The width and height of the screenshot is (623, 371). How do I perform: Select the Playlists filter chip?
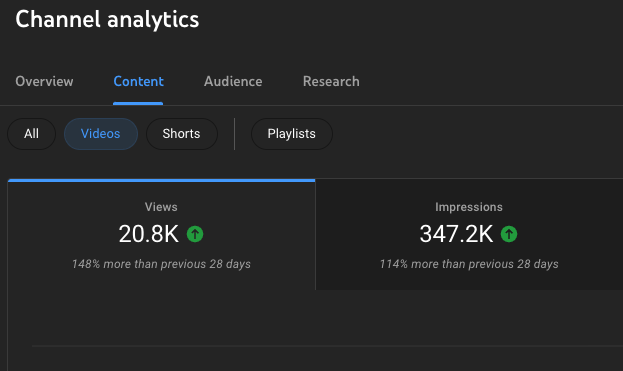292,134
